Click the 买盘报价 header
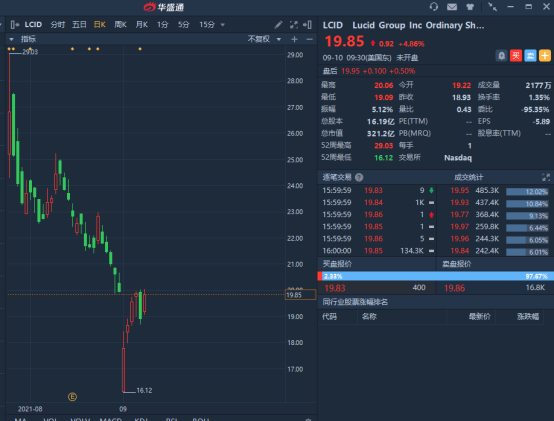The width and height of the screenshot is (554, 421). [337, 264]
